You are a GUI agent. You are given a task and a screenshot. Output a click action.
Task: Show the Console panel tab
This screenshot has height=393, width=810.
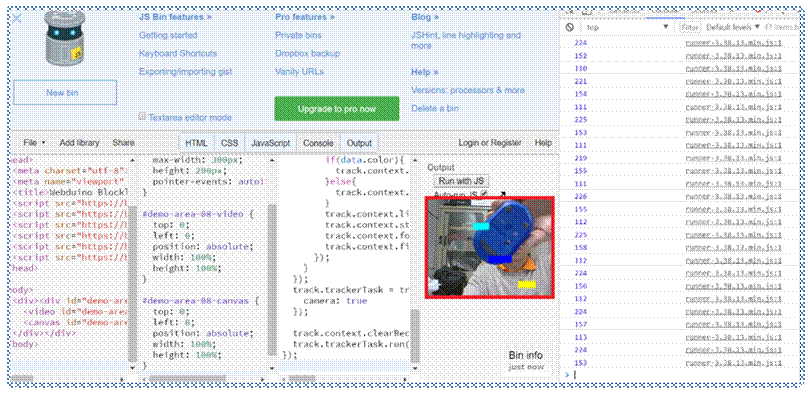(x=318, y=143)
